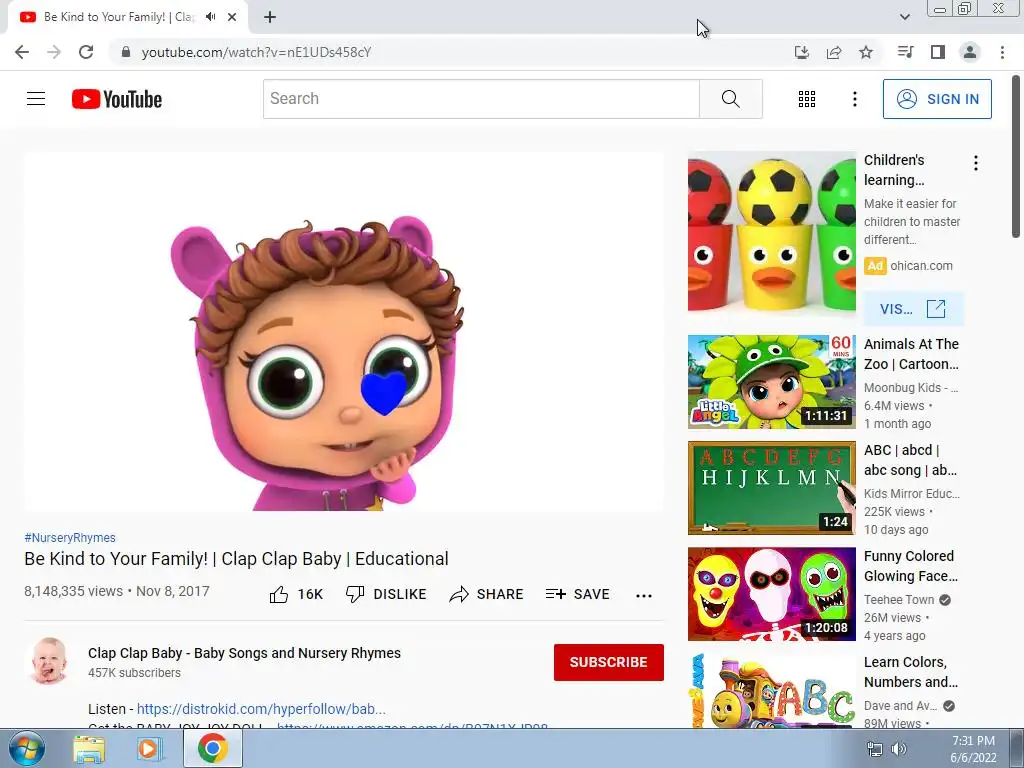Play Learn Colors, Numbers thumbnail
Image resolution: width=1024 pixels, height=768 pixels.
click(771, 690)
